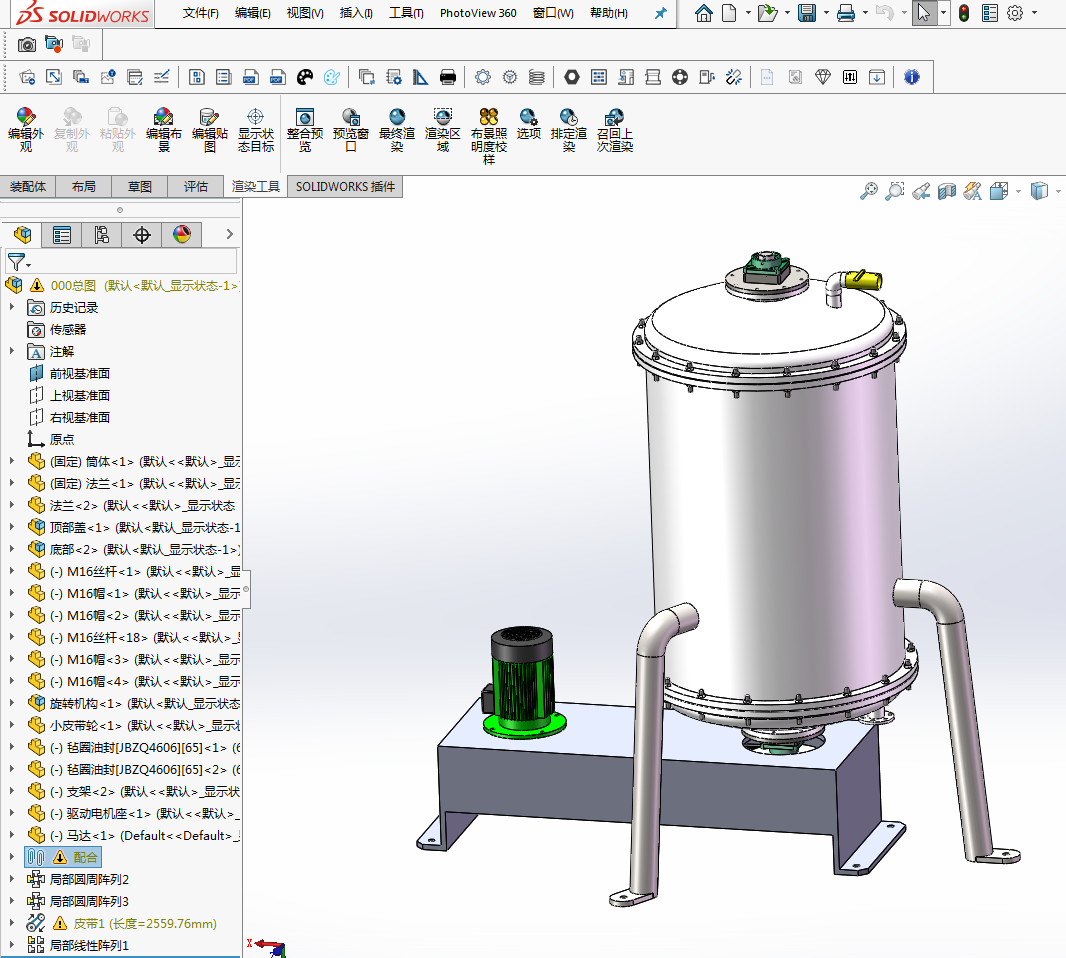The image size is (1066, 958).
Task: Switch to ConfigurationManager tab in panel
Action: [101, 235]
